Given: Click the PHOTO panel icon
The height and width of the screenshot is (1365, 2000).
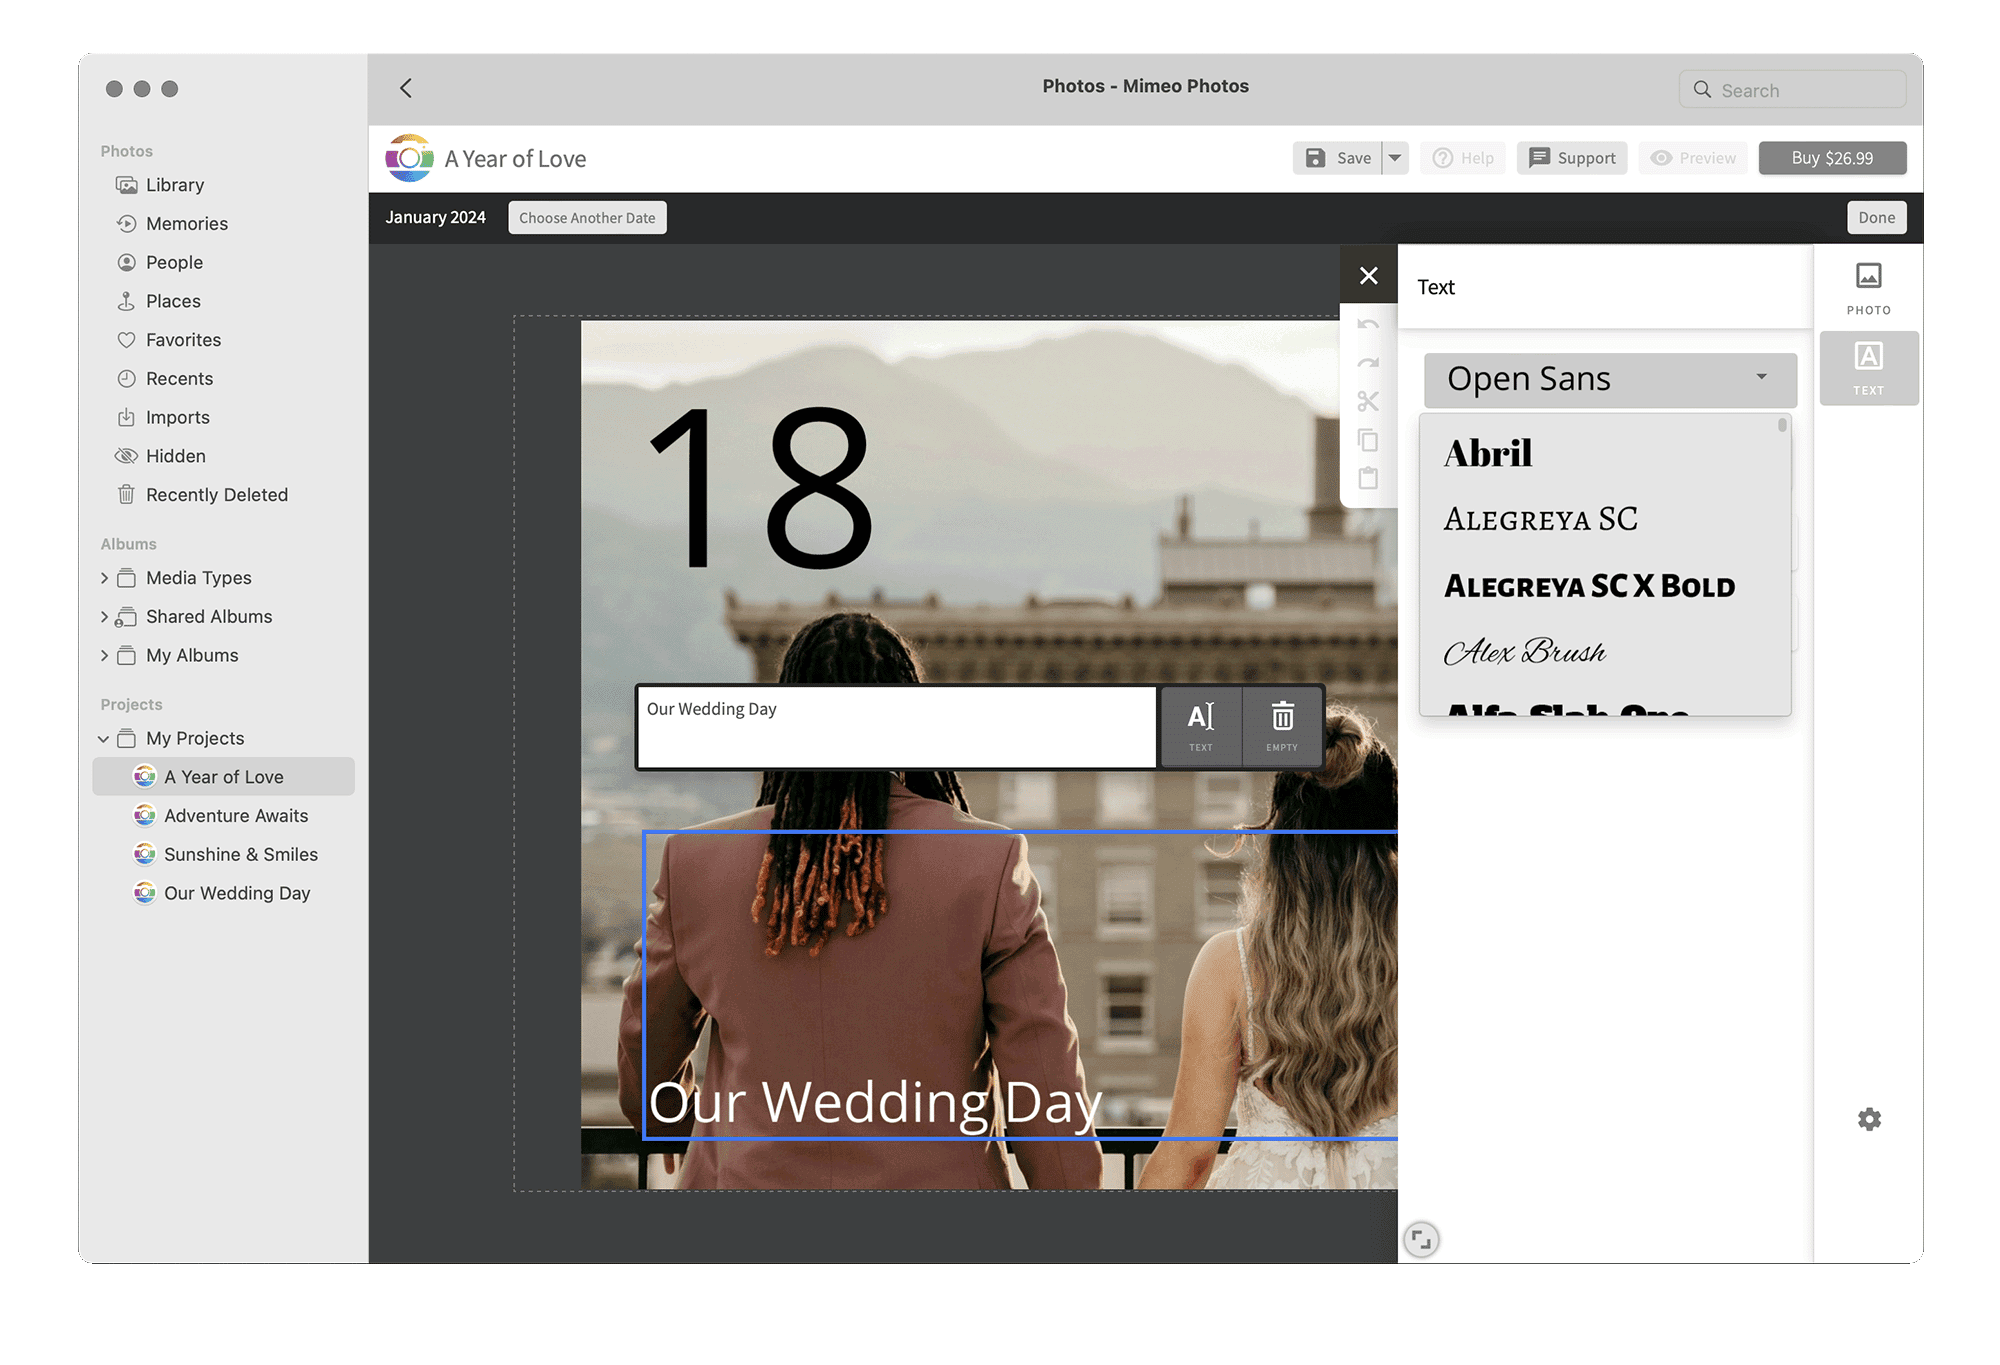Looking at the screenshot, I should 1866,287.
